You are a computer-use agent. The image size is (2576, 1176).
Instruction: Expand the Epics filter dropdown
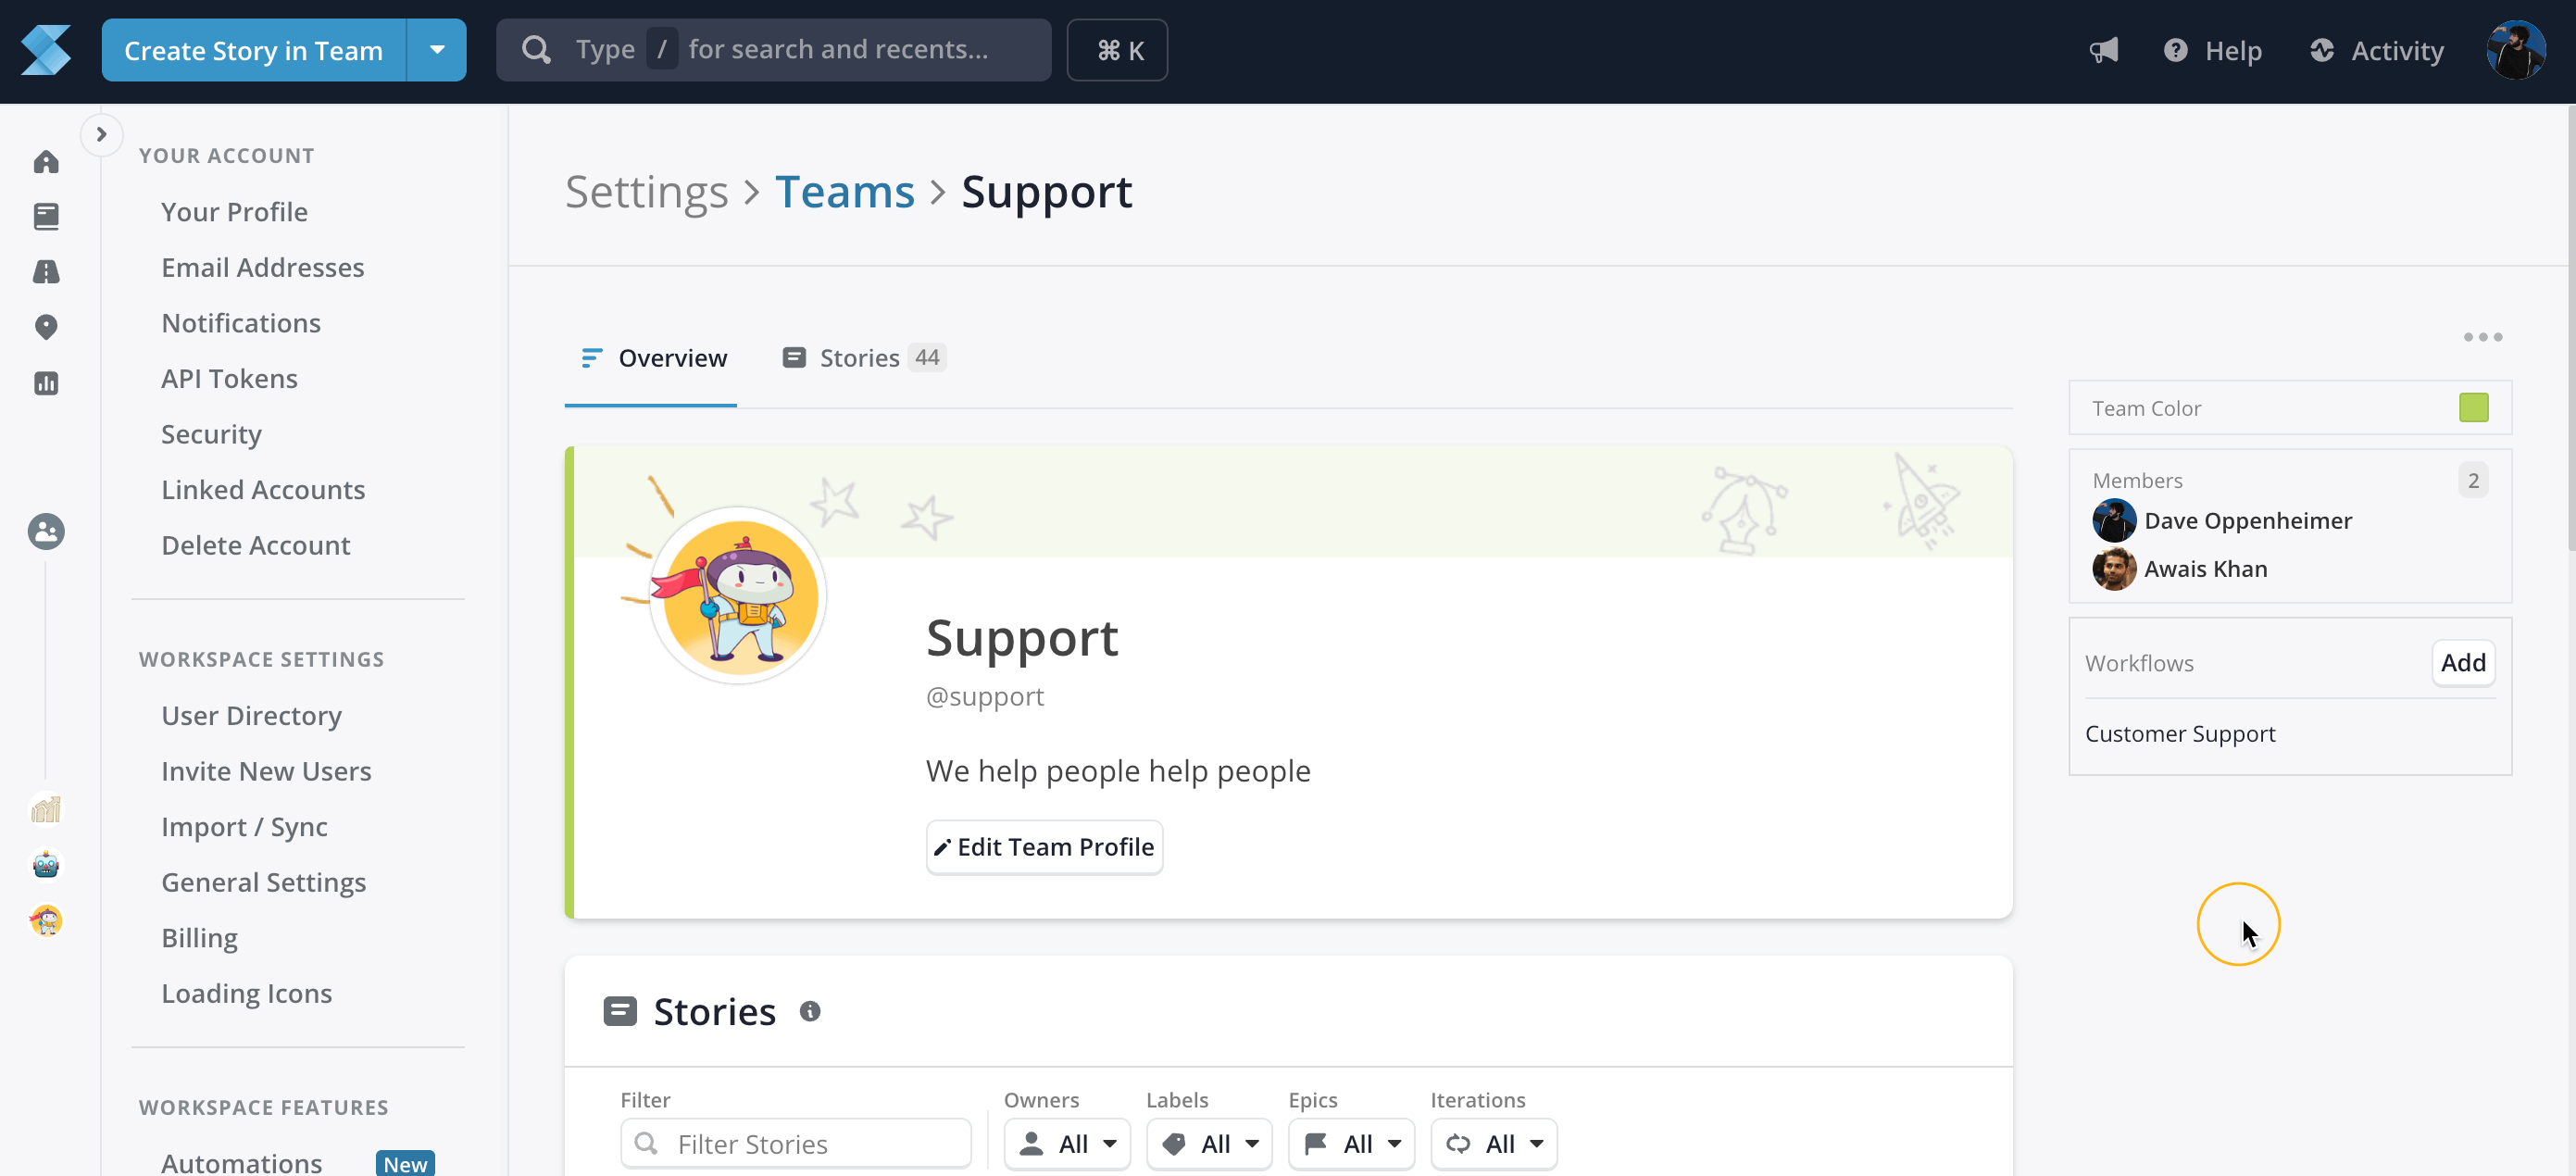click(1351, 1143)
